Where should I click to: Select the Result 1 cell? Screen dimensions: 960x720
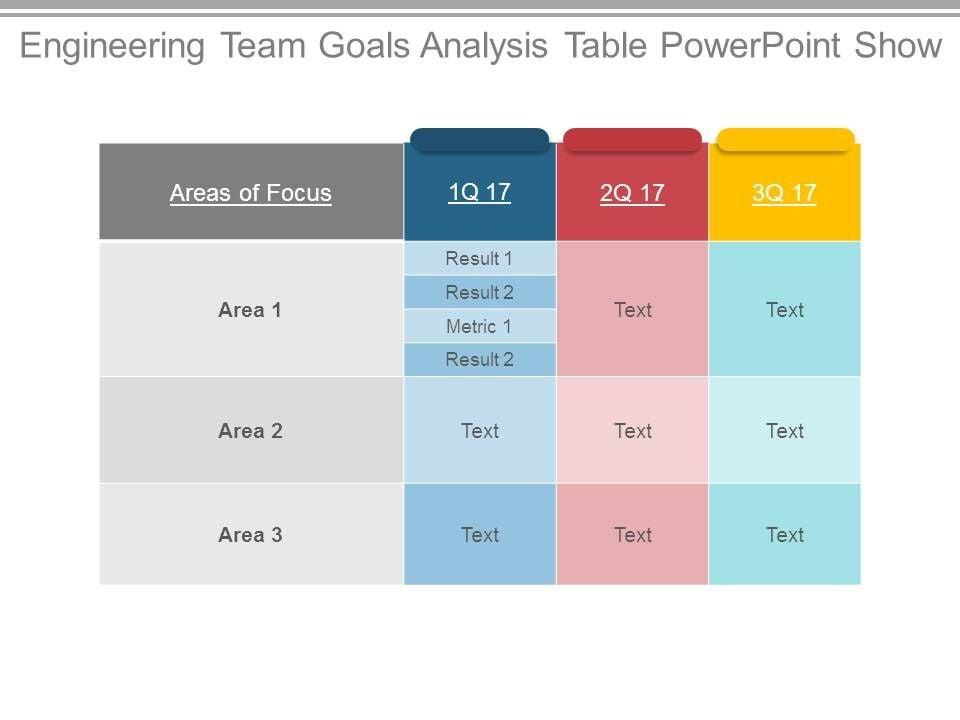pos(480,259)
